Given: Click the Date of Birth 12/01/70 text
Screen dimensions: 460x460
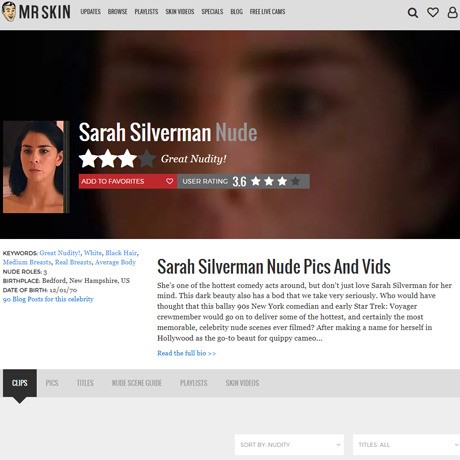Looking at the screenshot, I should (x=40, y=290).
